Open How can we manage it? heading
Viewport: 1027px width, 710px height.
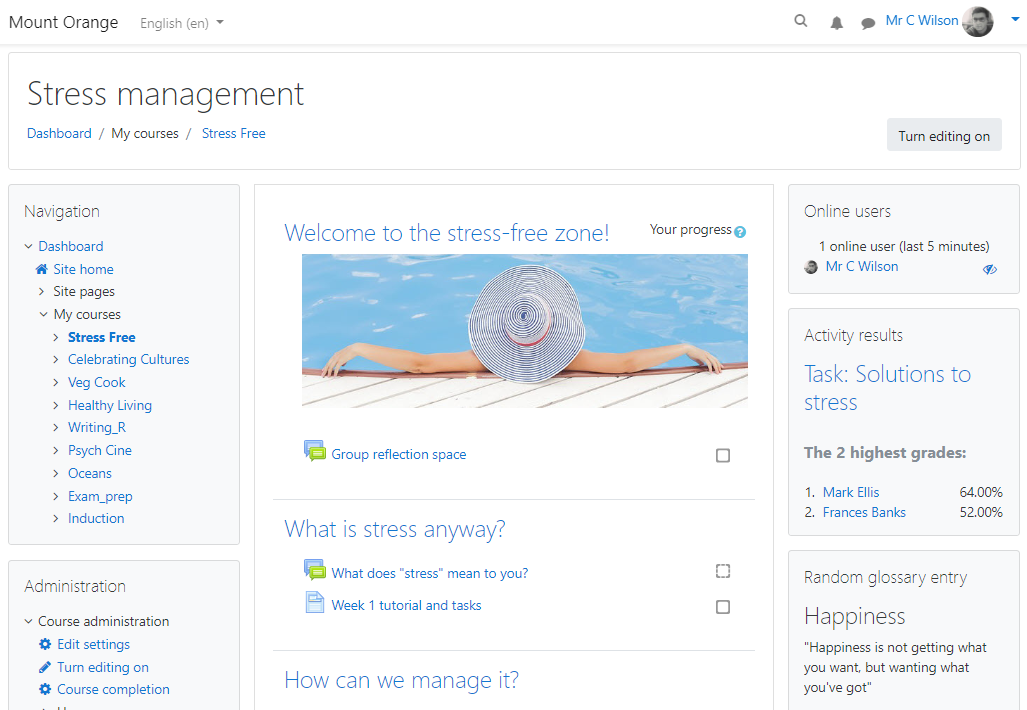tap(401, 681)
